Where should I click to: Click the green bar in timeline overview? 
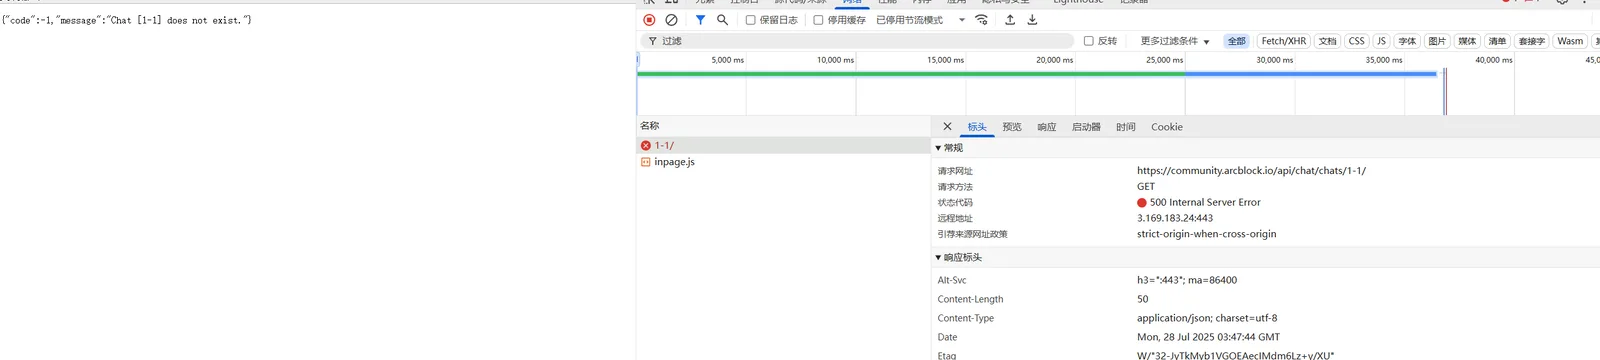click(x=910, y=74)
